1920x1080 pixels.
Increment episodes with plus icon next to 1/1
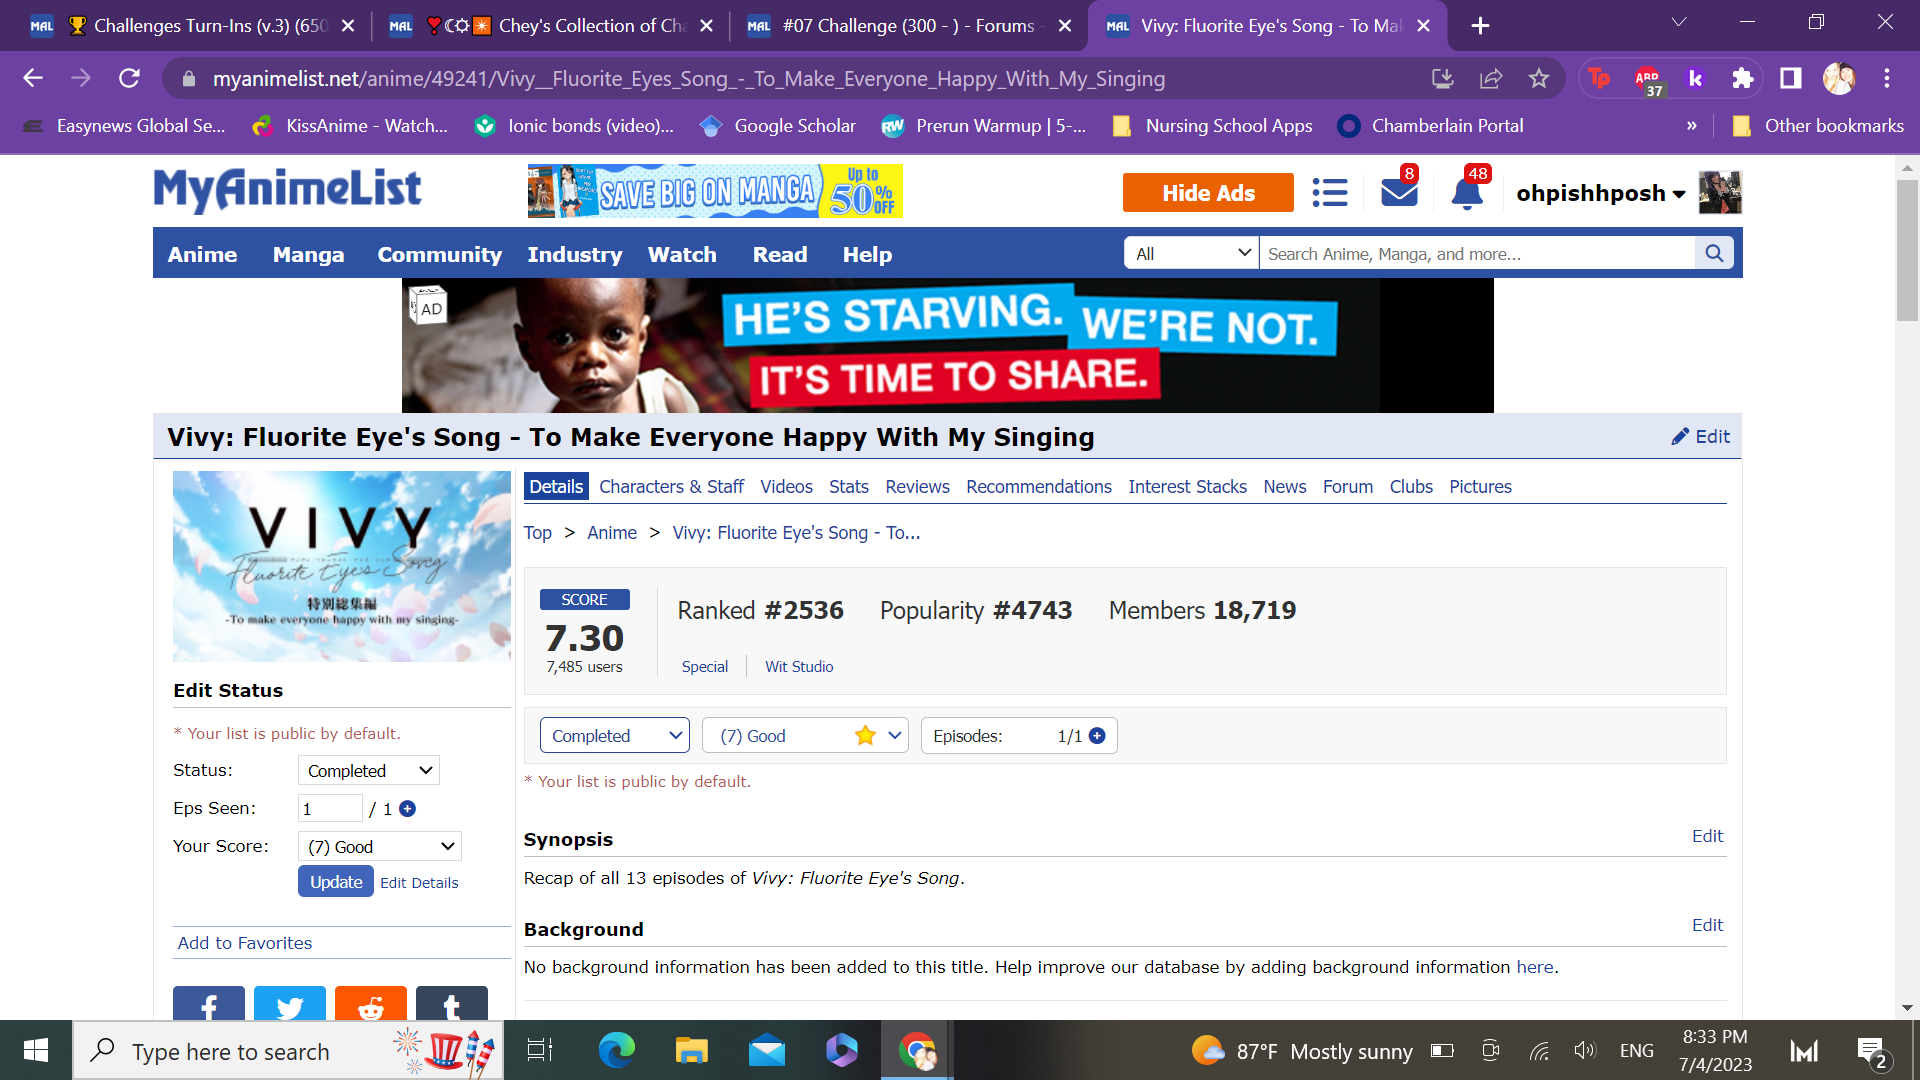coord(1097,736)
